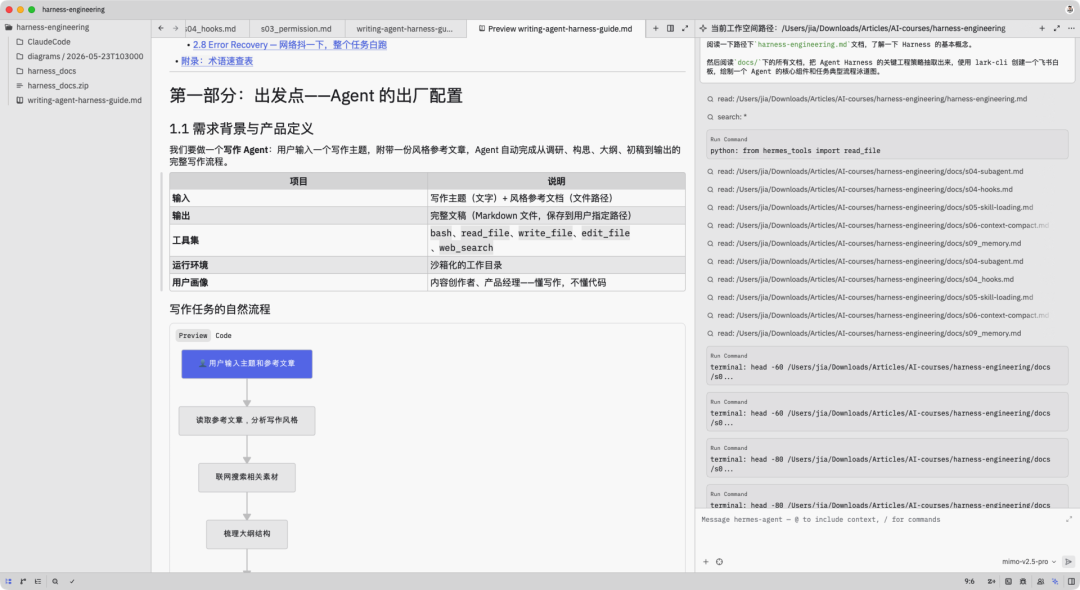Expand the agent panel to full size
The image size is (1080, 590).
[1057, 28]
